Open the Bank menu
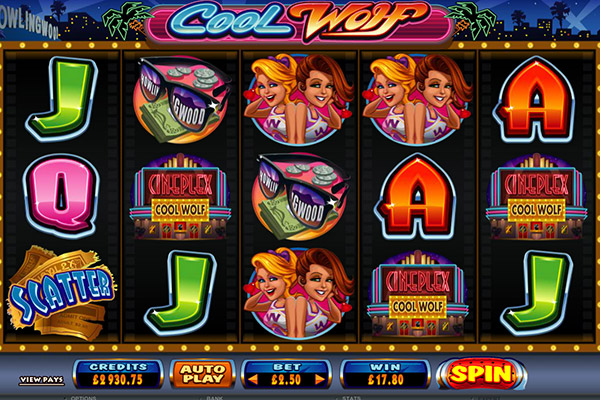The width and height of the screenshot is (600, 400). coord(215,398)
